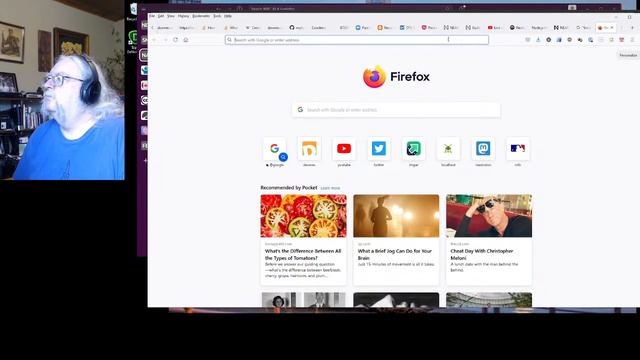This screenshot has height=360, width=640.
Task: Open the View menu
Action: (x=171, y=16)
